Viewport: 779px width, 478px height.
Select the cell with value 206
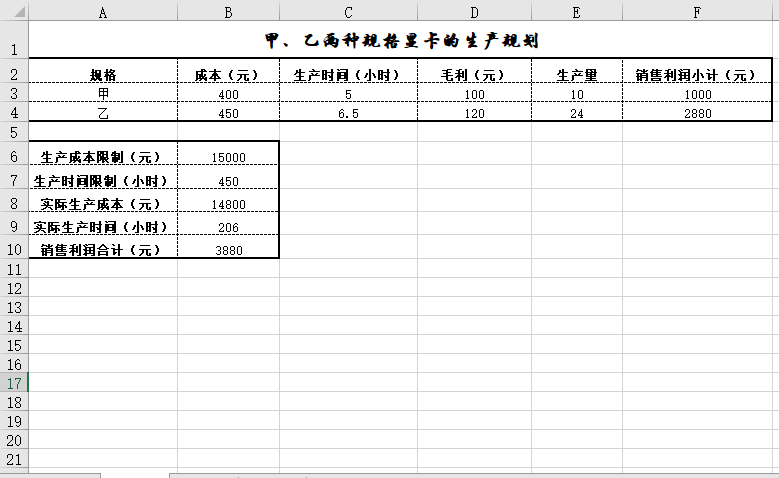point(228,228)
